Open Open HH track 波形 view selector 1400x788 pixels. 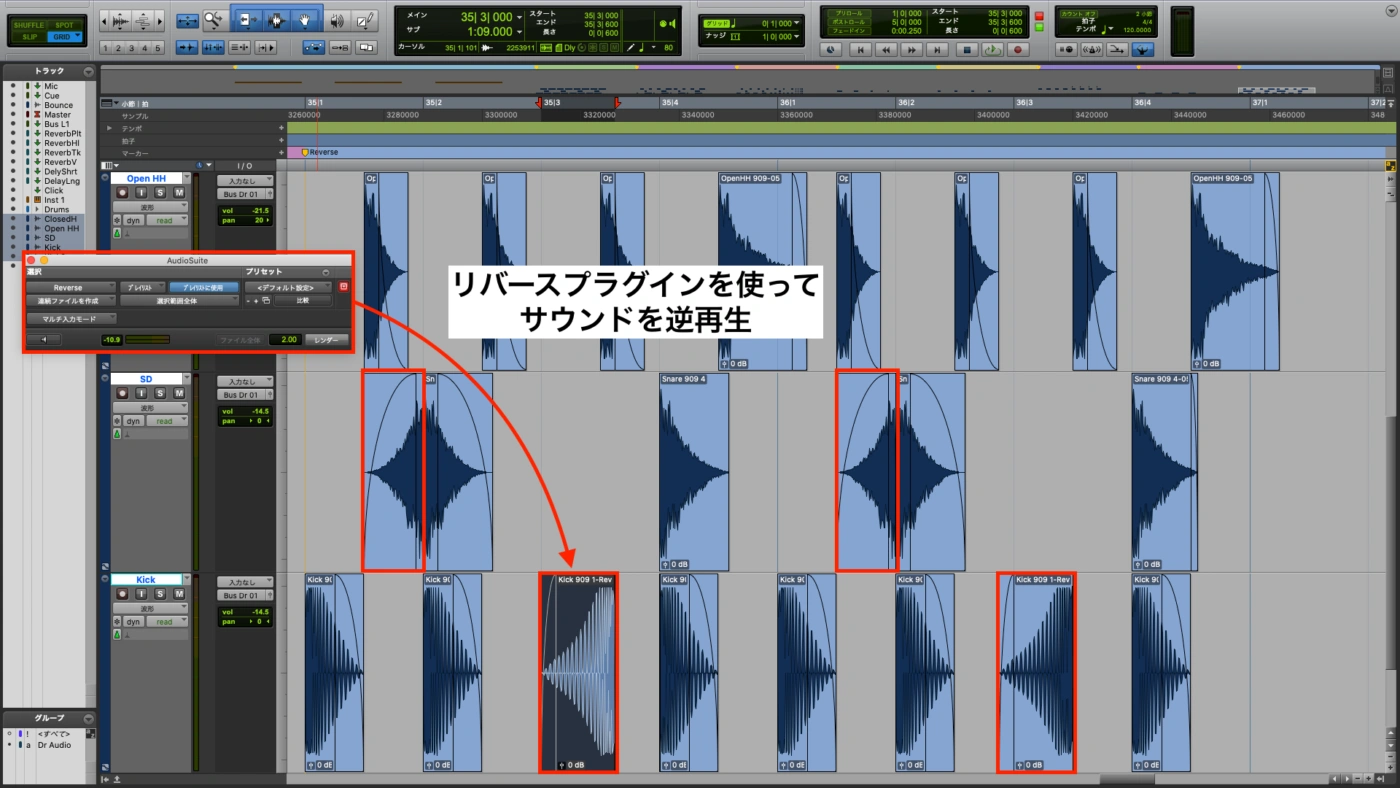(150, 207)
